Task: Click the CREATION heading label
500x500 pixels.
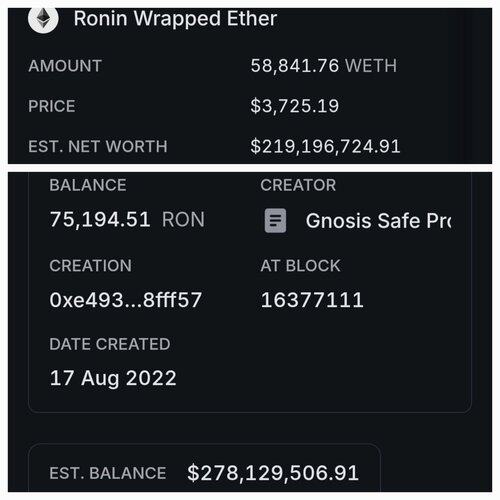Action: (90, 266)
